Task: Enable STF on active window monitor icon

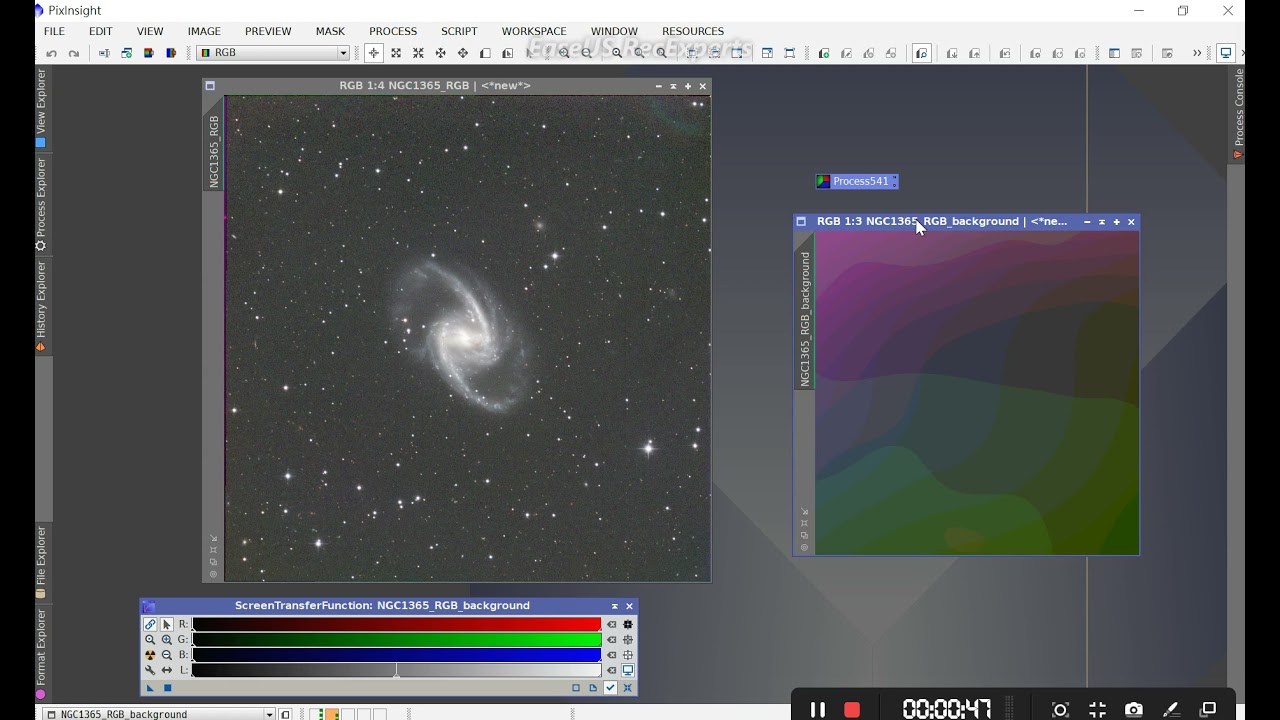Action: pyautogui.click(x=628, y=671)
